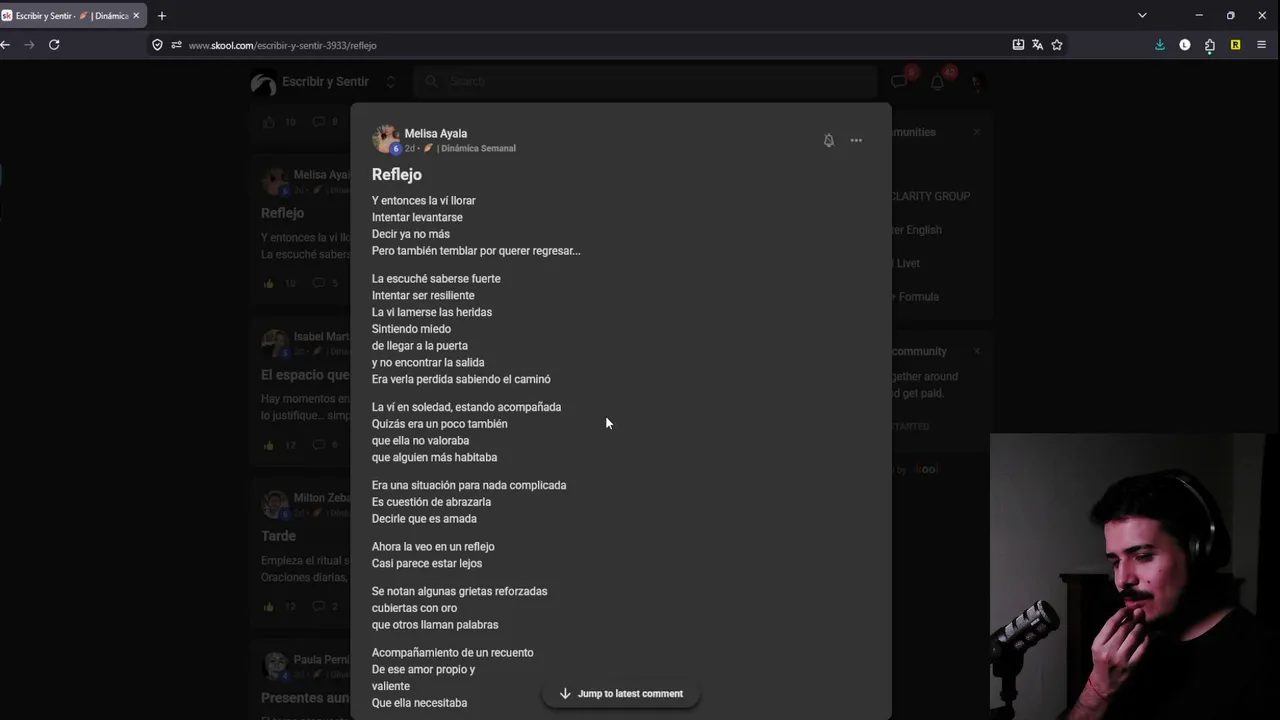The width and height of the screenshot is (1280, 720).
Task: Expand the Escribir y Sentir community switcher
Action: point(391,82)
